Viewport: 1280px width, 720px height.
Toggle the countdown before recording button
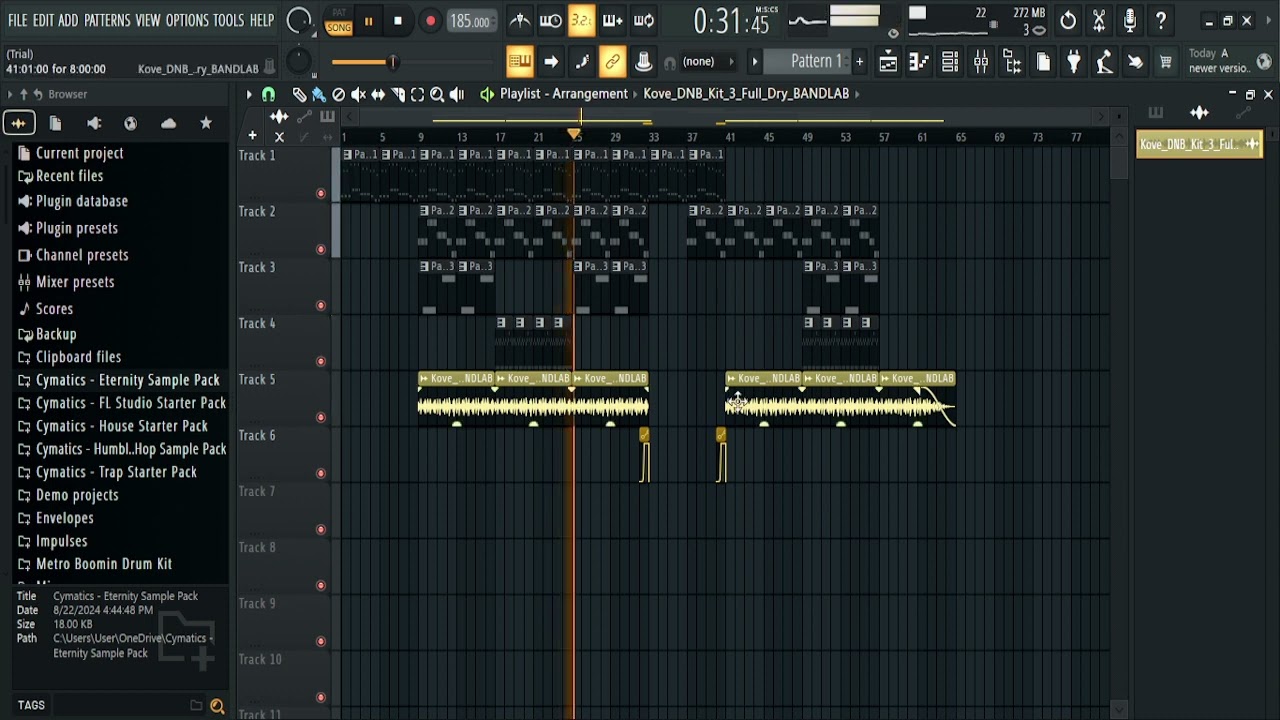[x=581, y=21]
